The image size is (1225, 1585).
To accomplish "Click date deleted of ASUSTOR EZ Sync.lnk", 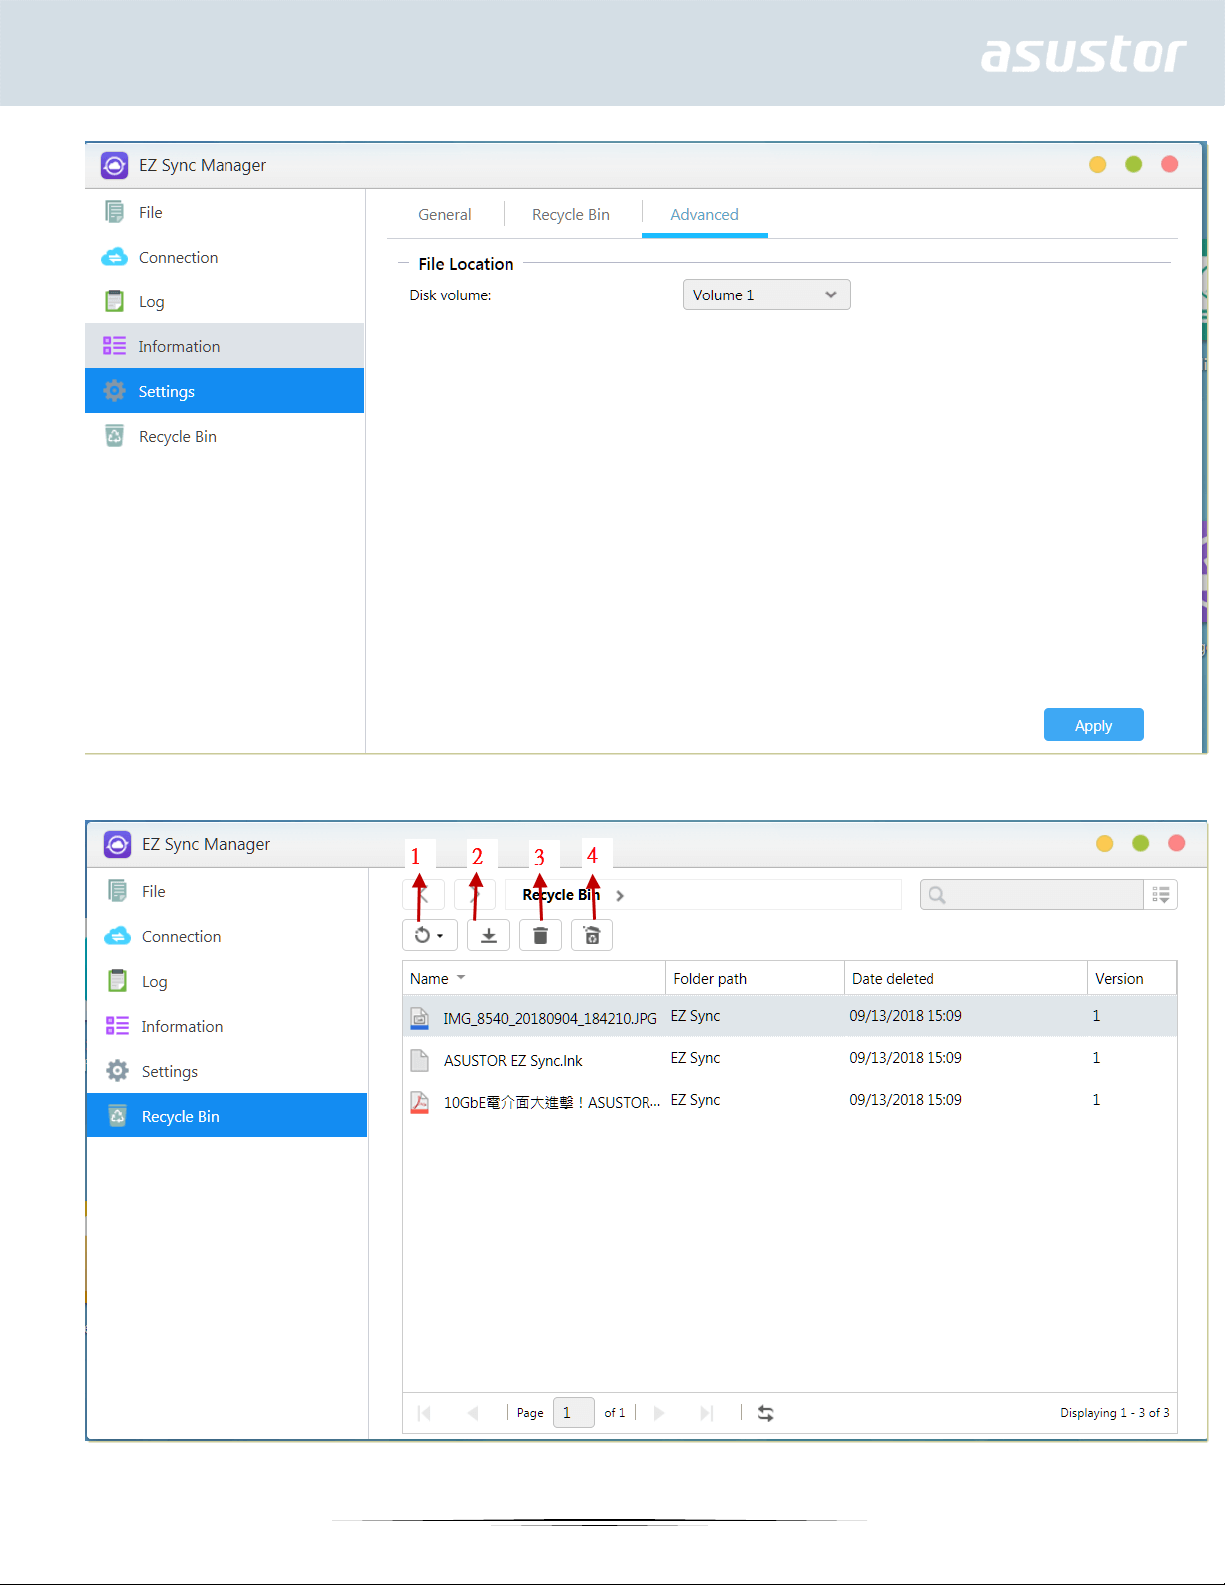I will pyautogui.click(x=905, y=1058).
